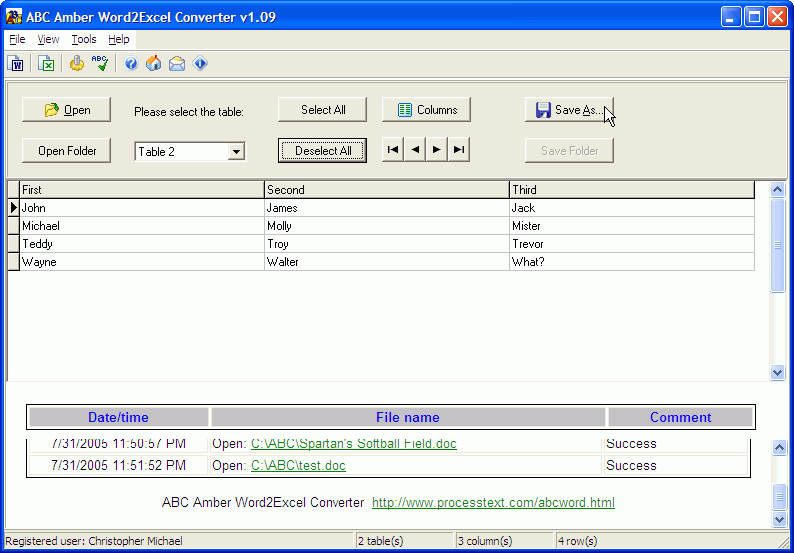The height and width of the screenshot is (553, 794).
Task: Select the Trevor cell
Action: (632, 244)
